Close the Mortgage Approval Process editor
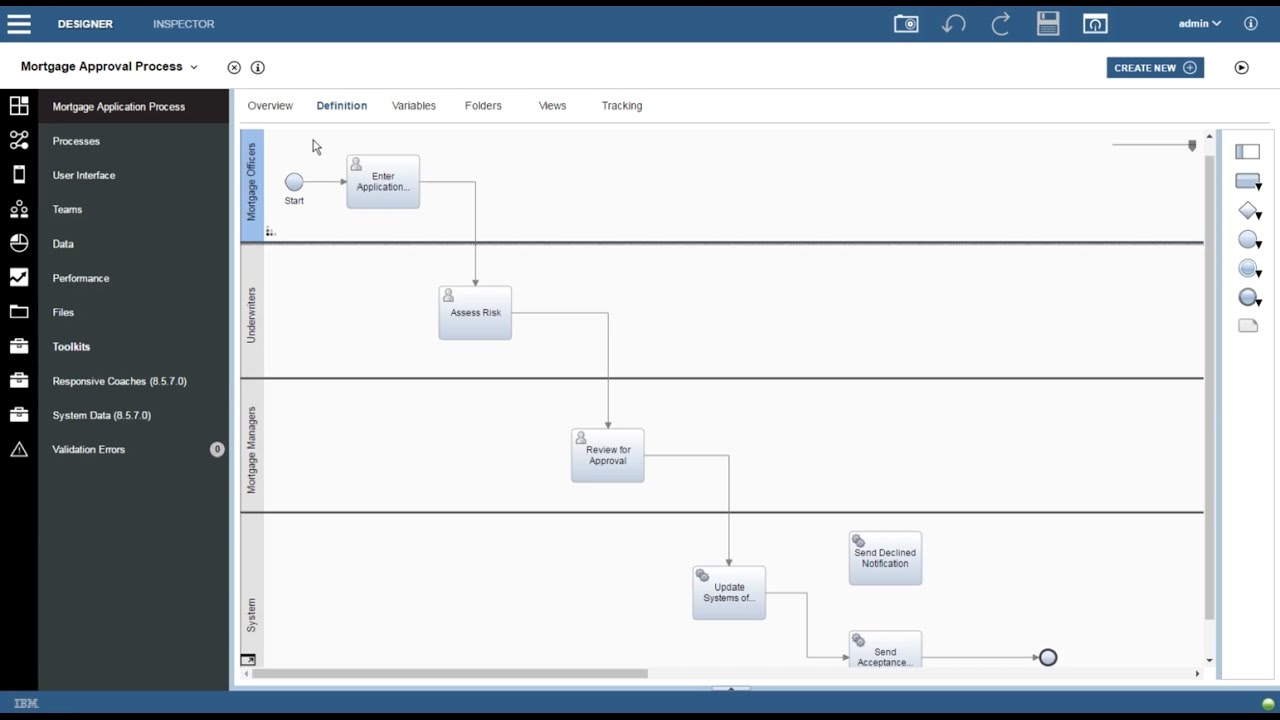Screen dimensions: 1280x720 (234, 67)
